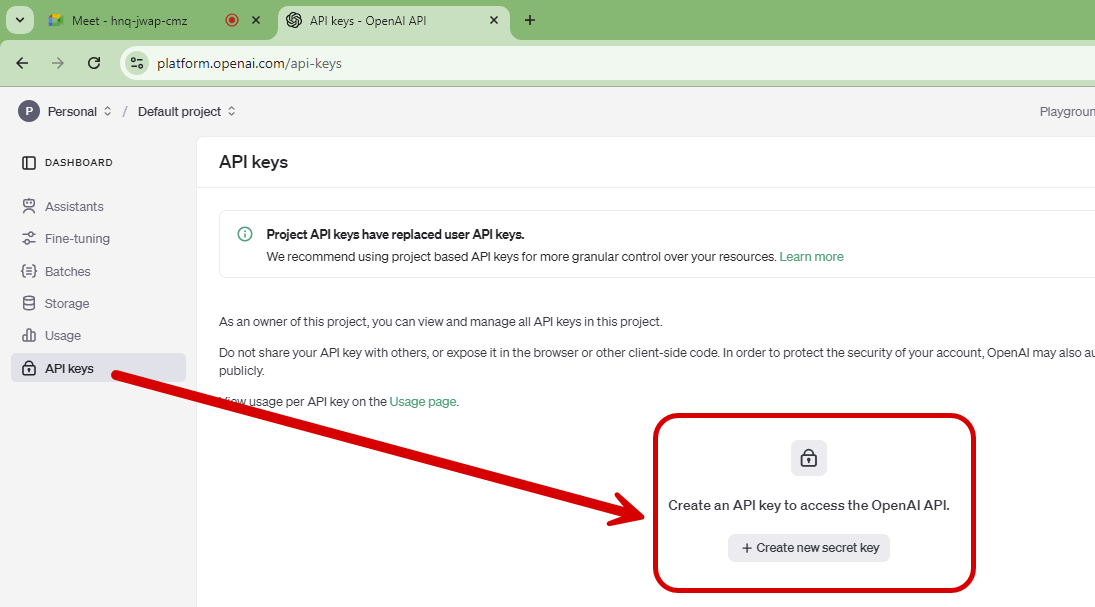Click the DASHBOARD label in sidebar
Image resolution: width=1095 pixels, height=607 pixels.
pyautogui.click(x=79, y=163)
